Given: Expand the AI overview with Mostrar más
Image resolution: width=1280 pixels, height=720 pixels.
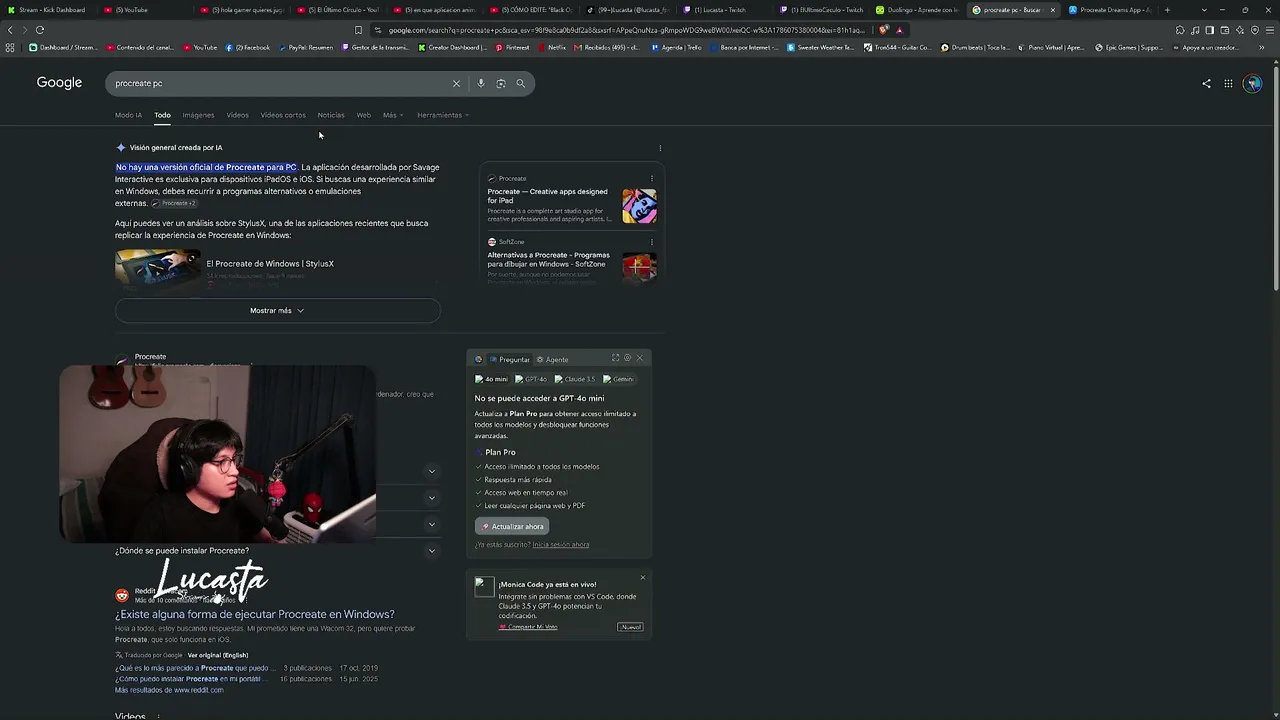Looking at the screenshot, I should coord(277,310).
